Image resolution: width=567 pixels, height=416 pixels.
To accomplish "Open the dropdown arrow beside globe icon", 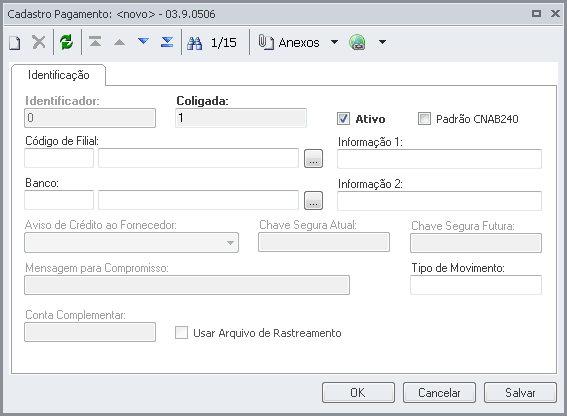I will [382, 42].
